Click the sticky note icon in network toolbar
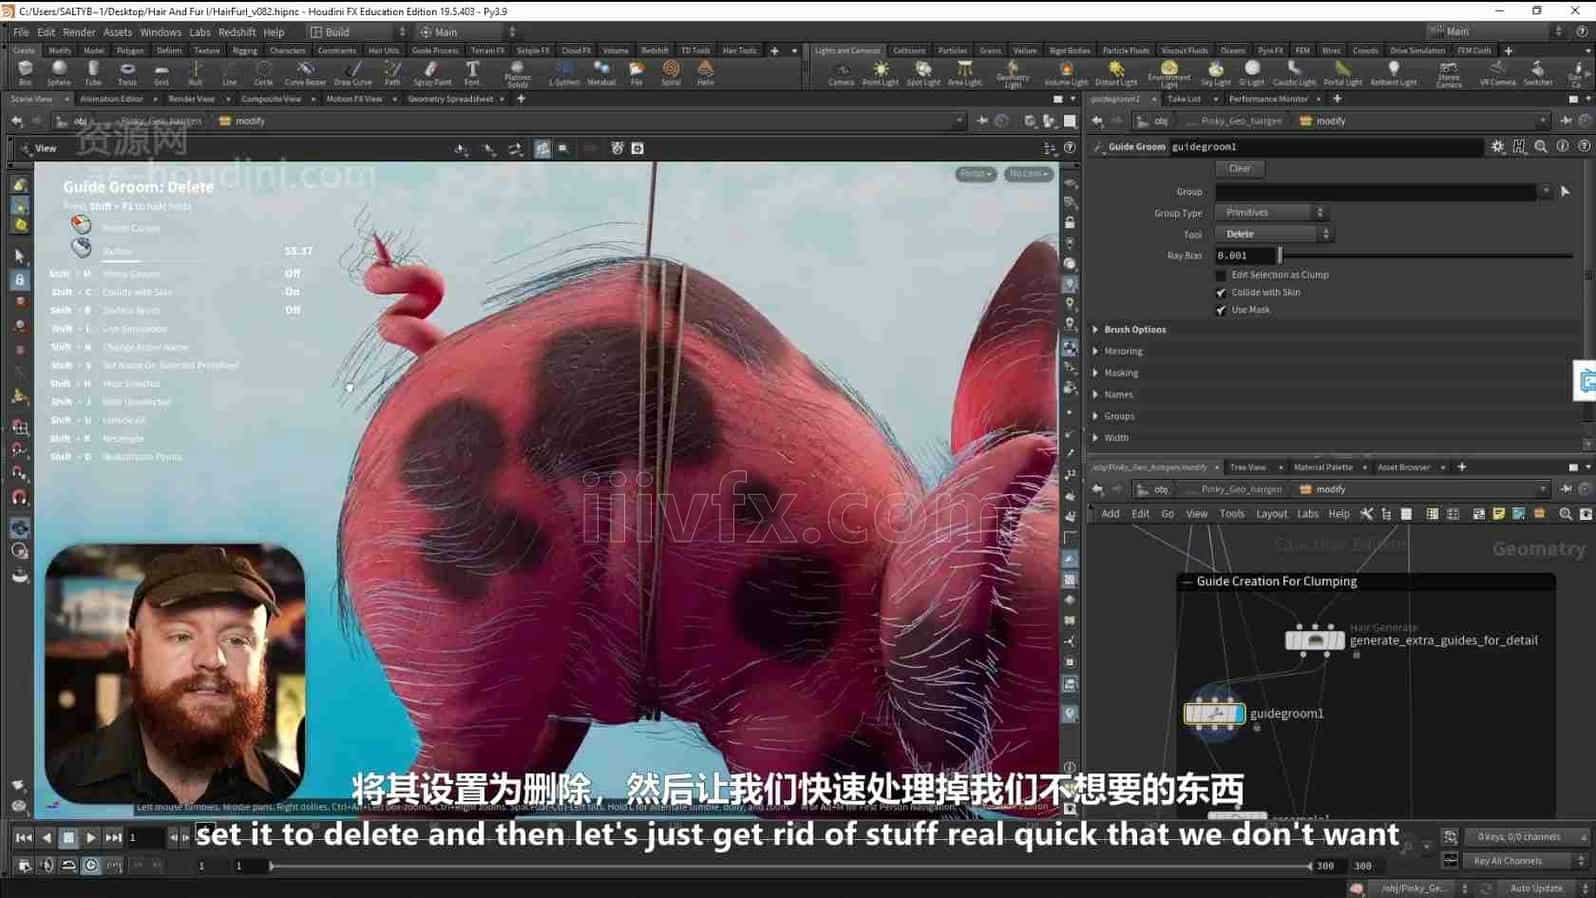1596x898 pixels. point(1498,514)
